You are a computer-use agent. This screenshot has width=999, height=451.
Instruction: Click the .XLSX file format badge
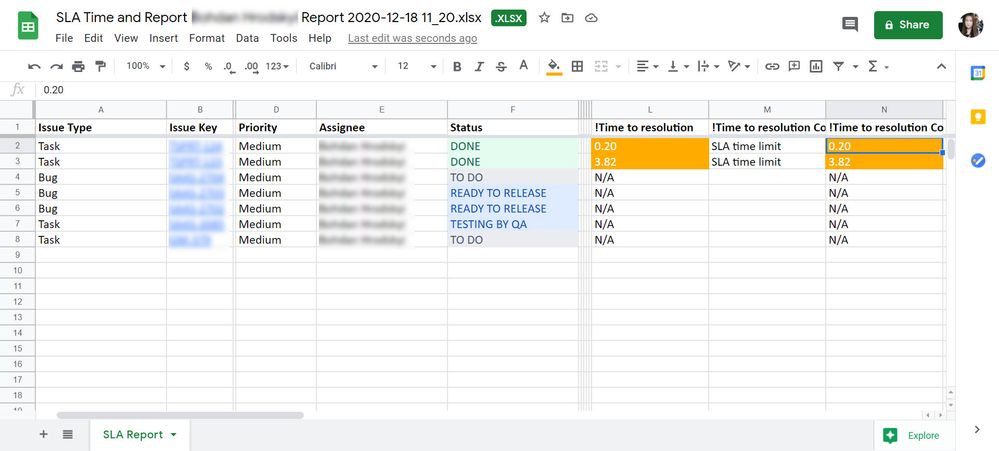(x=508, y=18)
